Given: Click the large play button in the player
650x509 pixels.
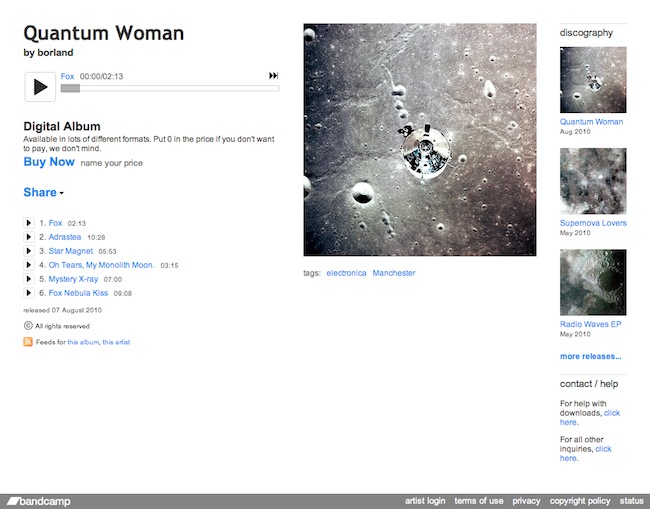Looking at the screenshot, I should pyautogui.click(x=40, y=87).
